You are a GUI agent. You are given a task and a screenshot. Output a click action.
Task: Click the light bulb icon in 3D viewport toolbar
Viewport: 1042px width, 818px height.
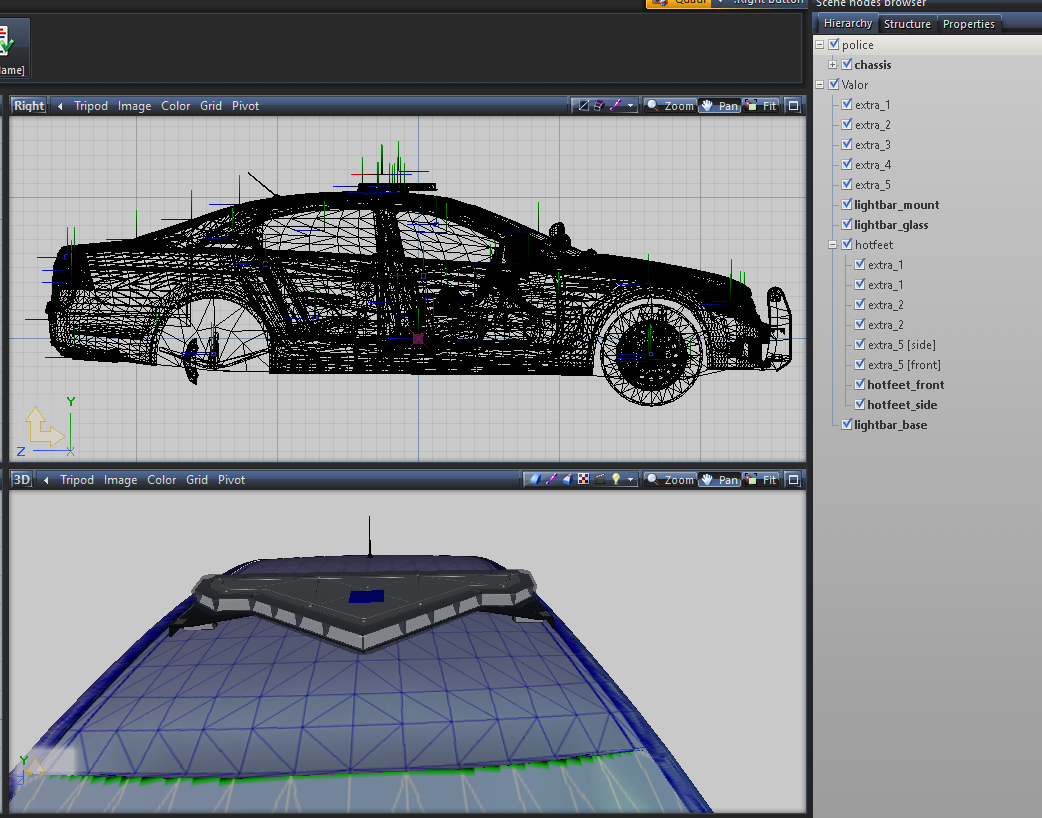point(616,480)
